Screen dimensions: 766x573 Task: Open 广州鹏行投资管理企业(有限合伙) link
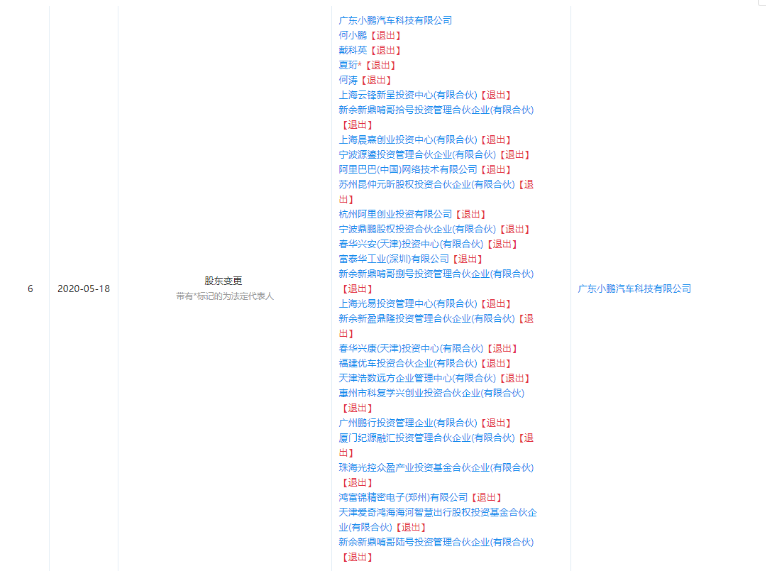pyautogui.click(x=408, y=423)
